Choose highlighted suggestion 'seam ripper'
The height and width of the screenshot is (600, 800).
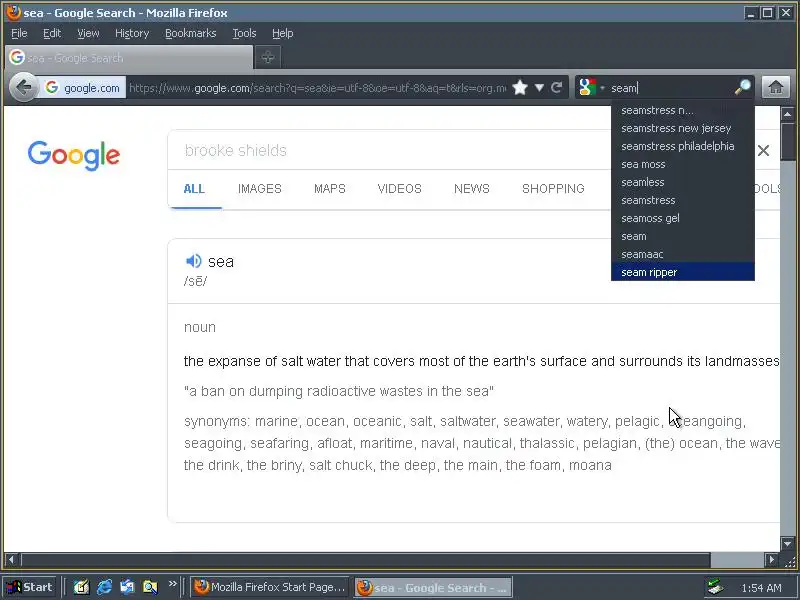(x=683, y=272)
